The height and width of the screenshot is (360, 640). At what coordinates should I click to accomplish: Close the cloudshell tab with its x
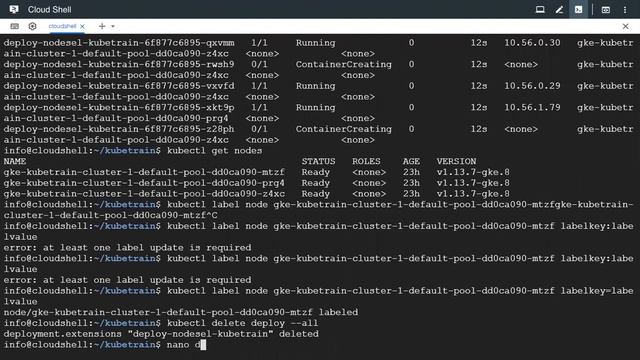point(82,27)
